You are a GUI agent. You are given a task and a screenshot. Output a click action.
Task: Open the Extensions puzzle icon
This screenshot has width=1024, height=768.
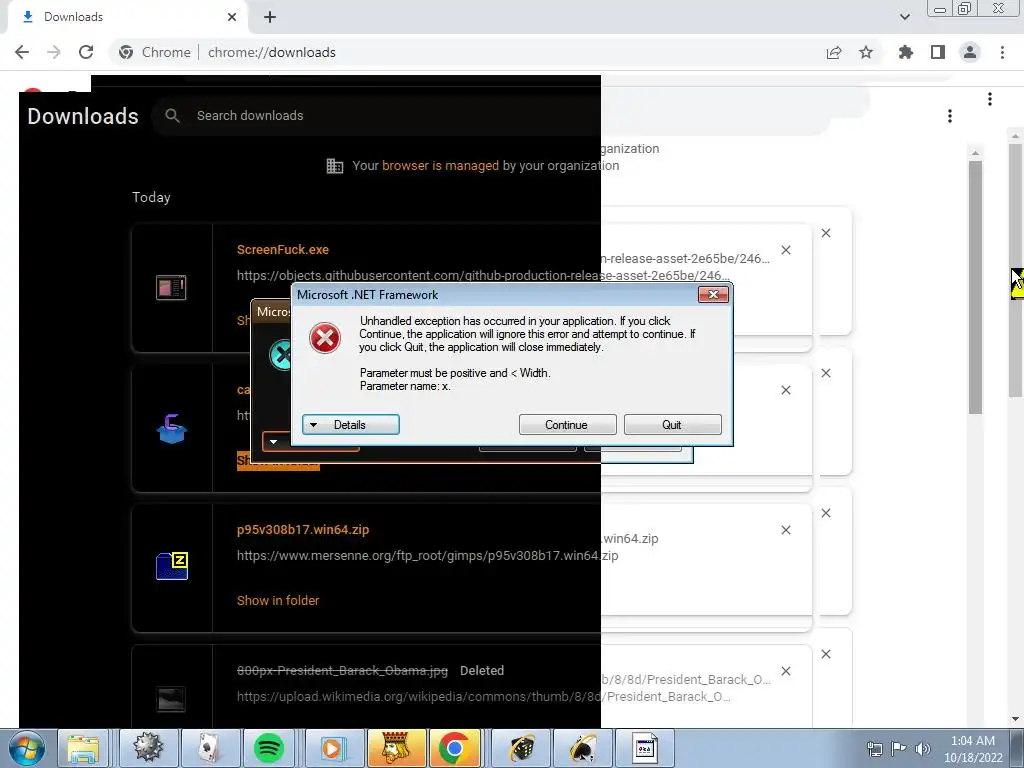[x=905, y=52]
